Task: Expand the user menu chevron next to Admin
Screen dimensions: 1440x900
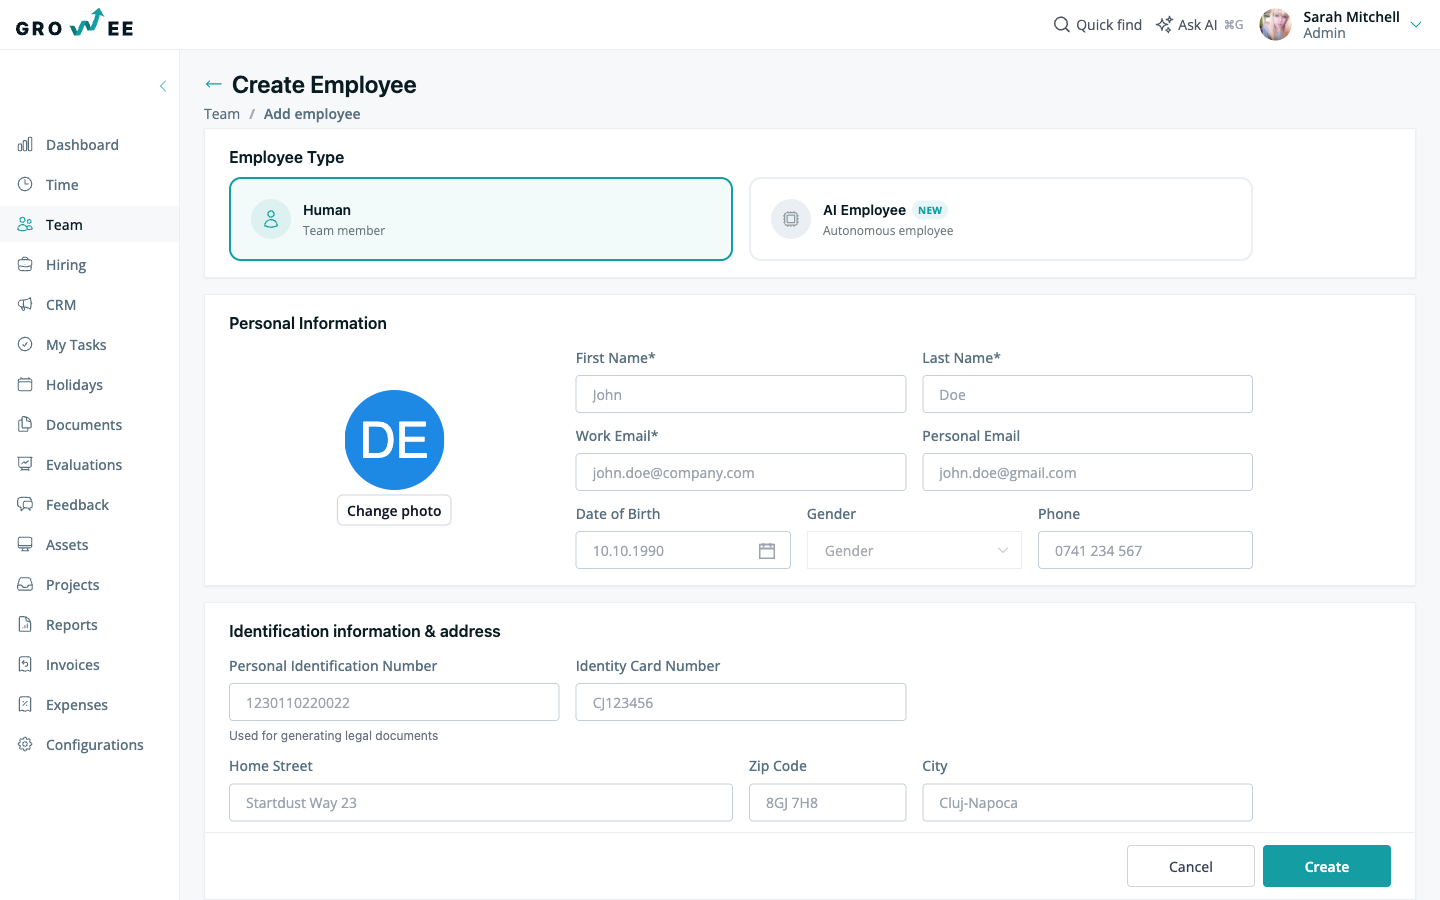Action: (1416, 25)
